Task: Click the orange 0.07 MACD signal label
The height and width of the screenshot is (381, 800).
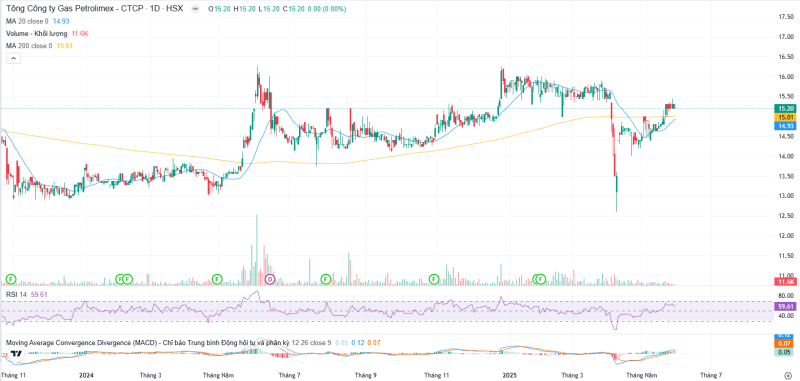Action: 784,344
